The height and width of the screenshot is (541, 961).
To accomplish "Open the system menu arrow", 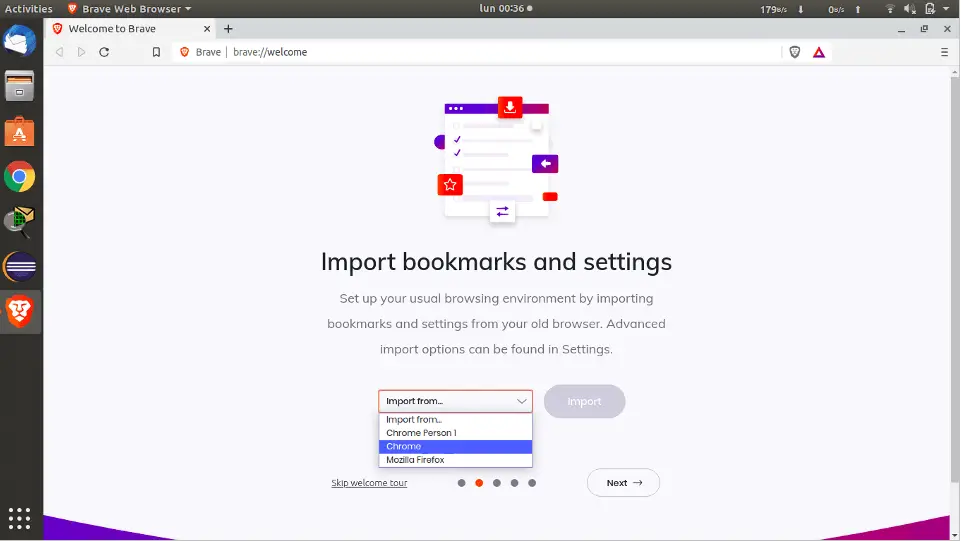I will pos(947,9).
